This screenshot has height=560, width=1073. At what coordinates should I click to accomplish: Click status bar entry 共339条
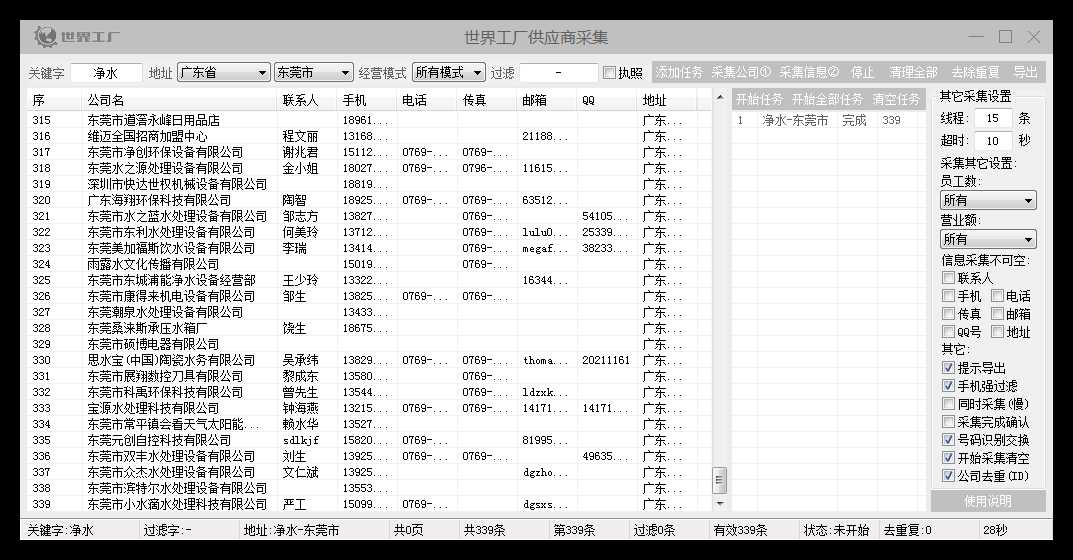coord(484,530)
